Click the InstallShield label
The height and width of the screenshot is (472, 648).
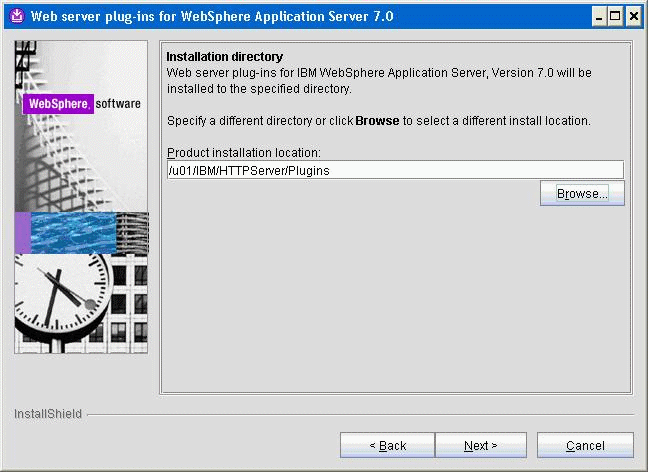pyautogui.click(x=48, y=414)
